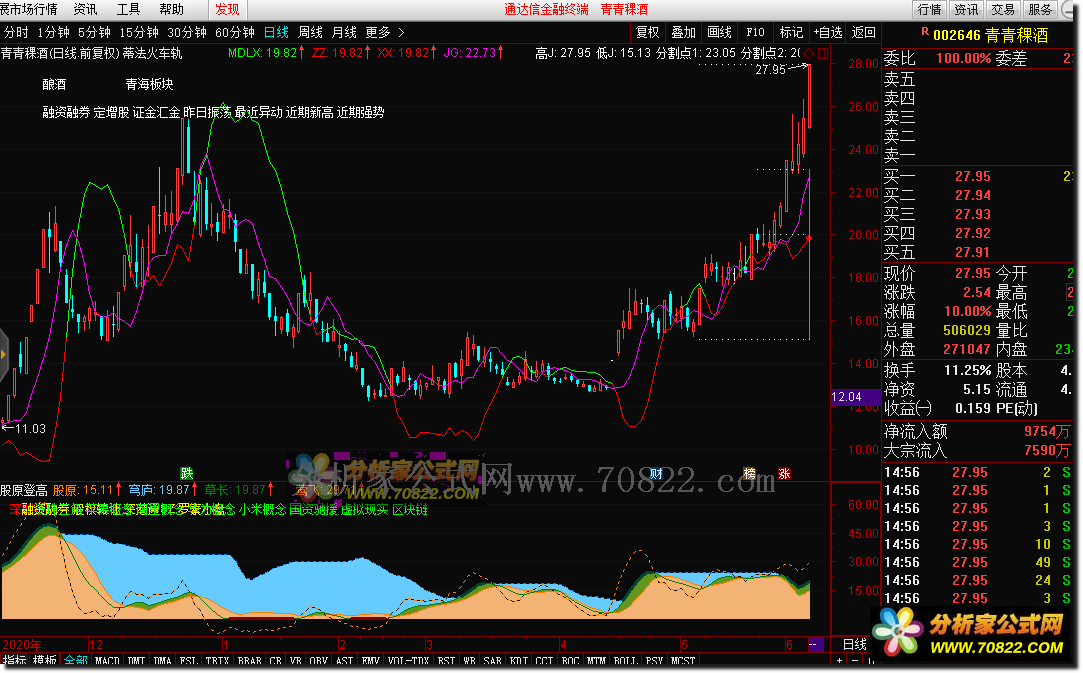Select the PSY indicator

[654, 661]
